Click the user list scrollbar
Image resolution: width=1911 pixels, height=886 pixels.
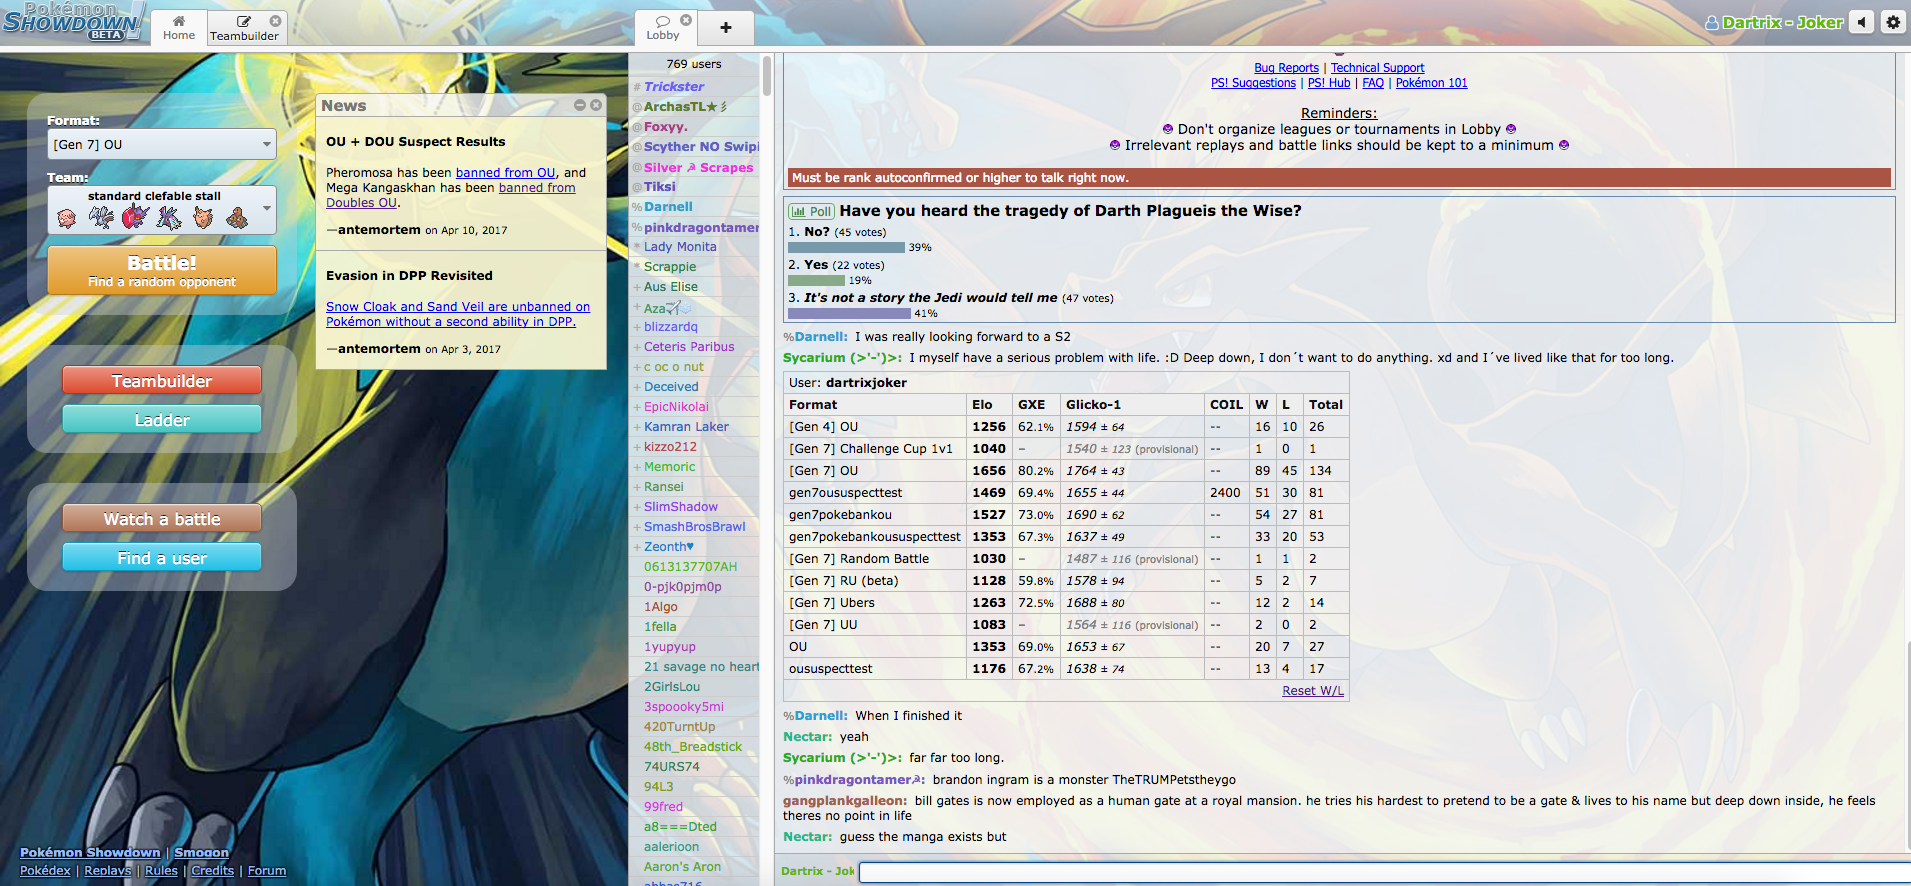[766, 76]
